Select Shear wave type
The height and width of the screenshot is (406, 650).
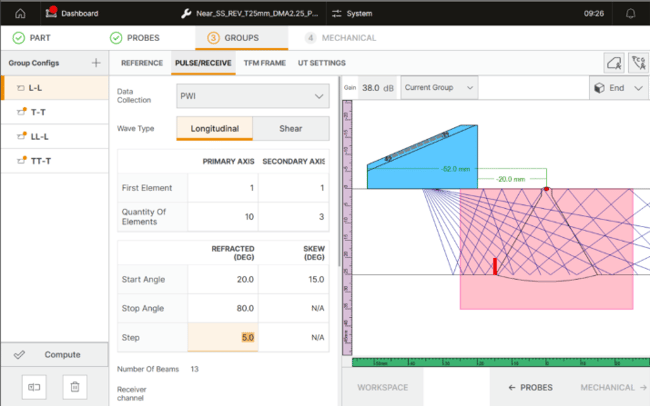point(291,128)
